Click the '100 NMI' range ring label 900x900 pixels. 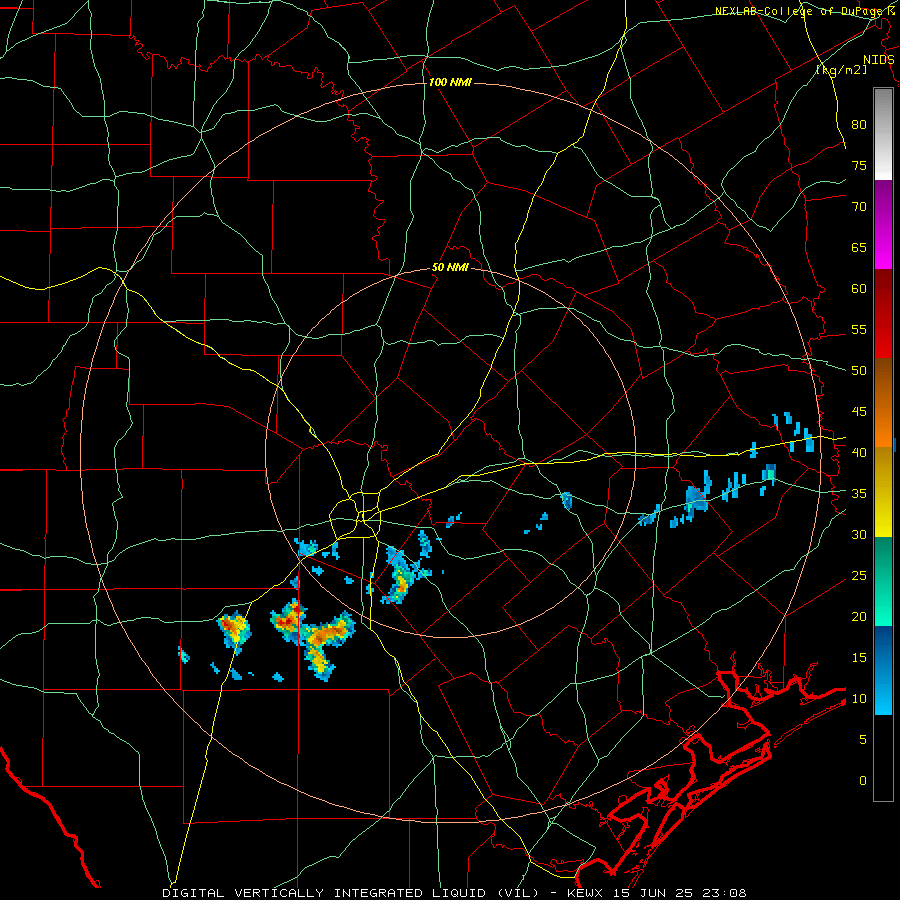(x=450, y=83)
